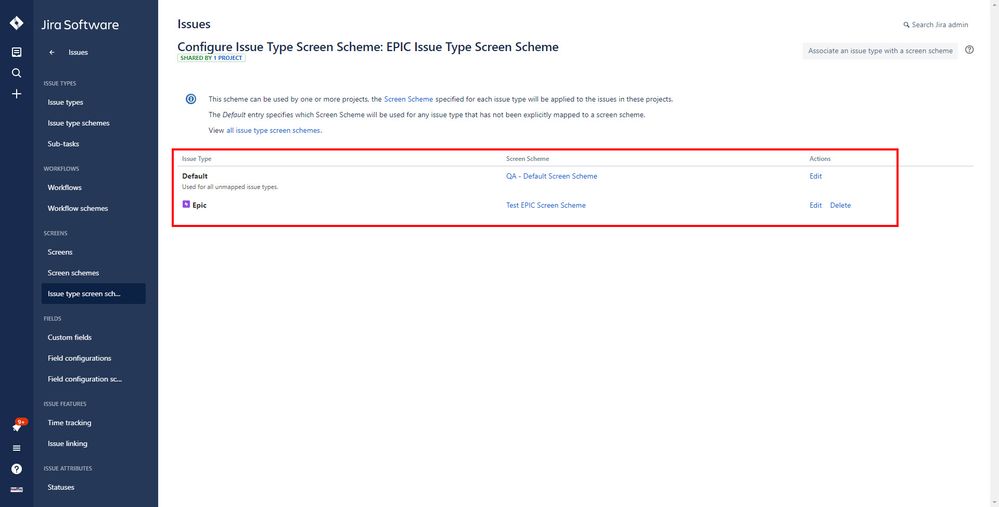Open the search magnifier icon in the global sidebar
999x507 pixels.
[17, 73]
